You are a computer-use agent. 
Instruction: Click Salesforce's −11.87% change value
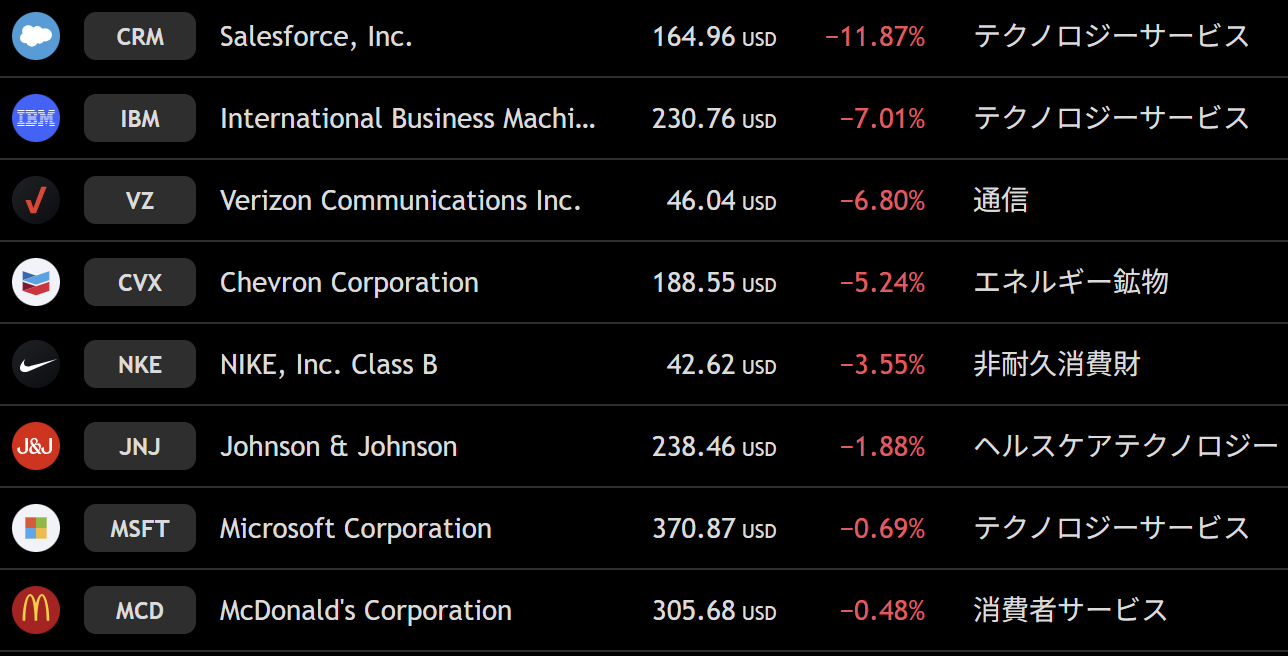875,37
